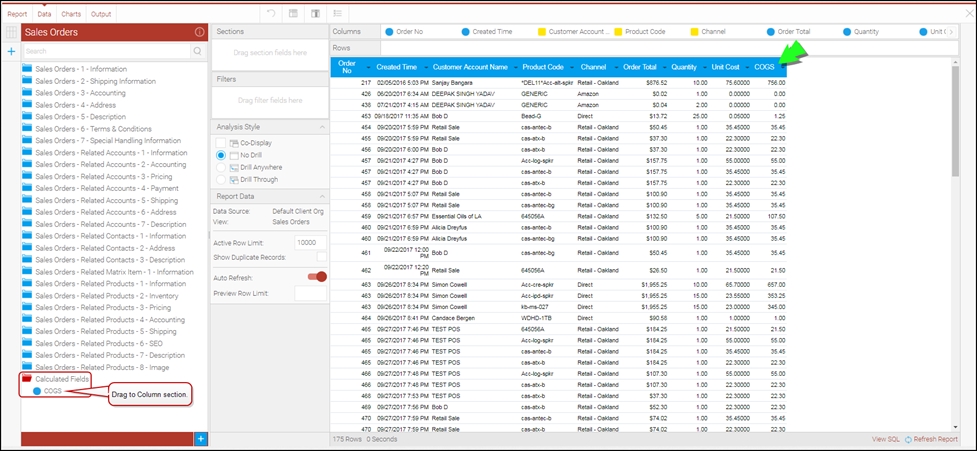977x451 pixels.
Task: Click the blue plus button below field list
Action: pyautogui.click(x=201, y=439)
